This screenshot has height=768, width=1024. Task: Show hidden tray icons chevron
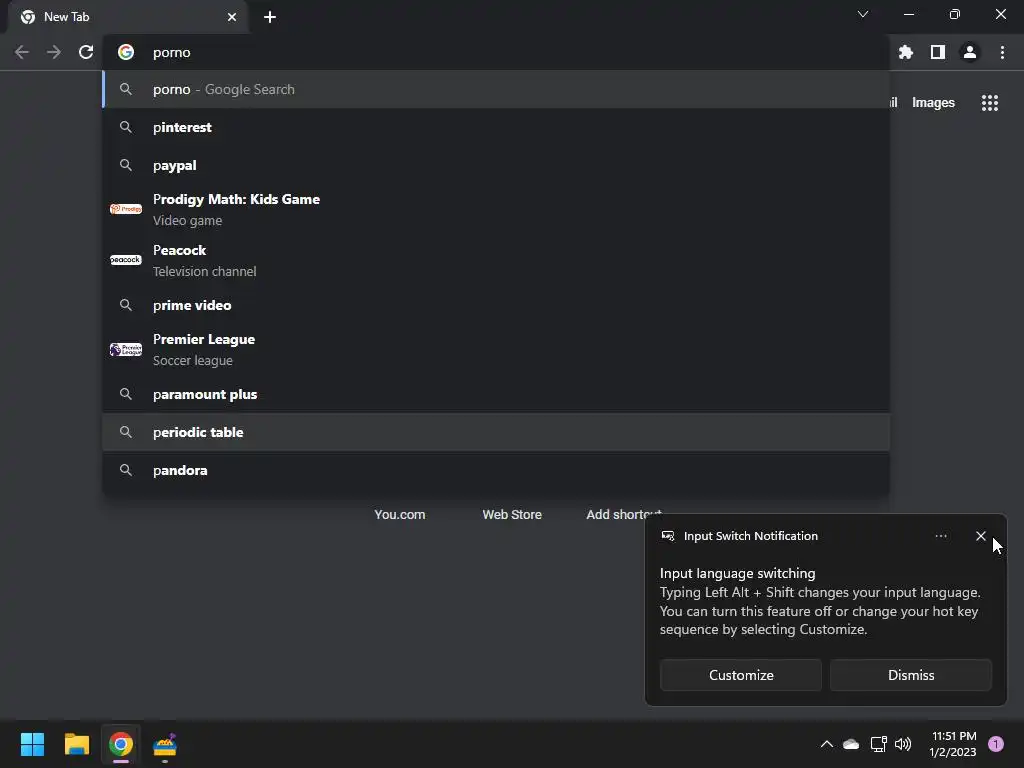pos(826,744)
